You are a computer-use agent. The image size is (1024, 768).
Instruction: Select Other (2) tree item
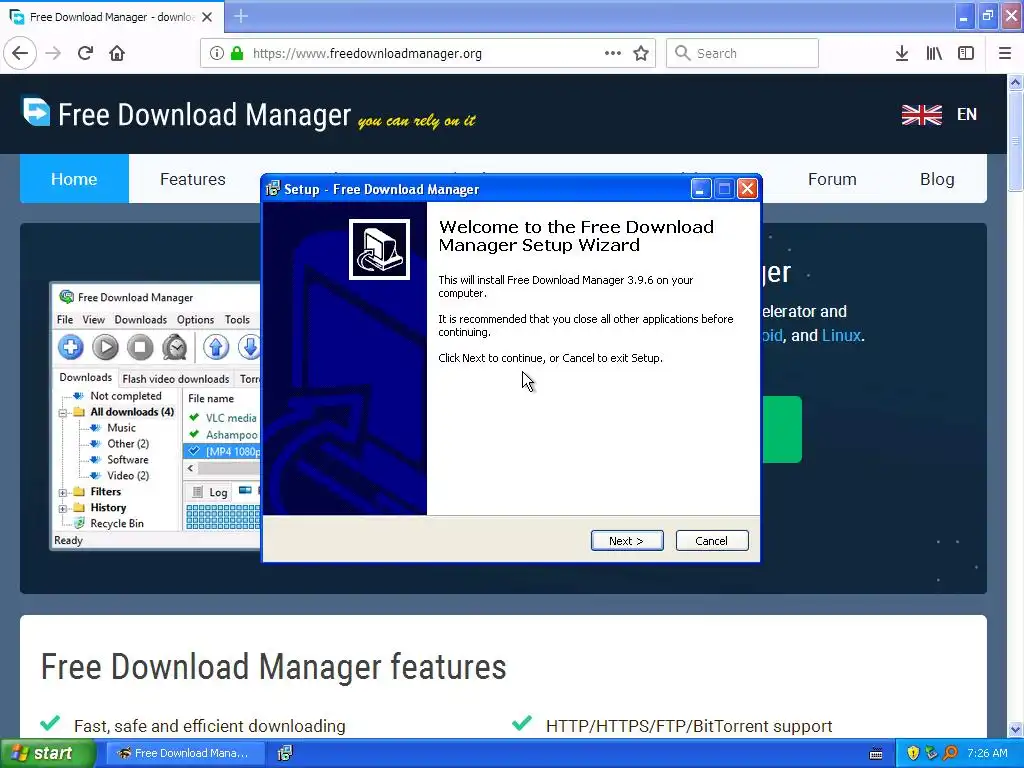(128, 443)
